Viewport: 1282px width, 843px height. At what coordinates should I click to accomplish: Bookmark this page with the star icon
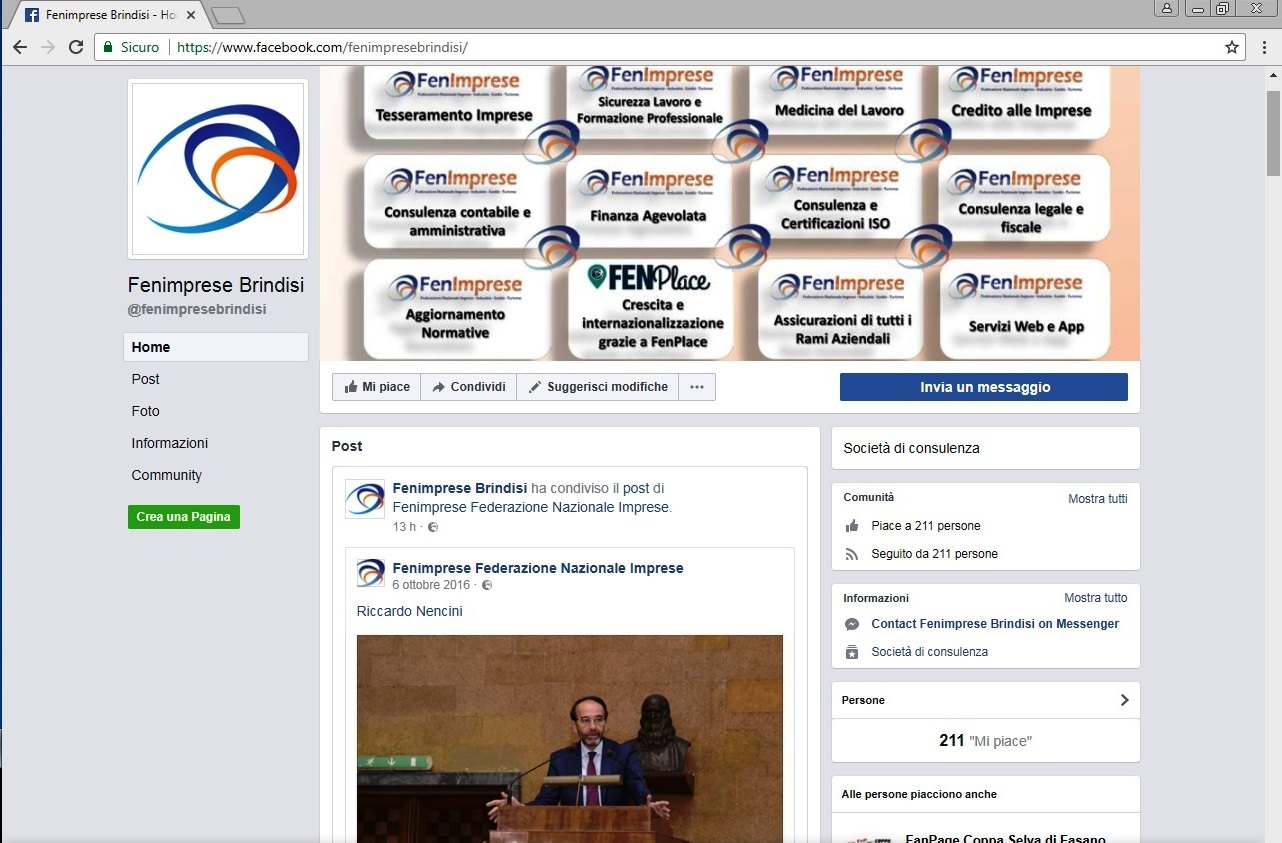click(1232, 47)
